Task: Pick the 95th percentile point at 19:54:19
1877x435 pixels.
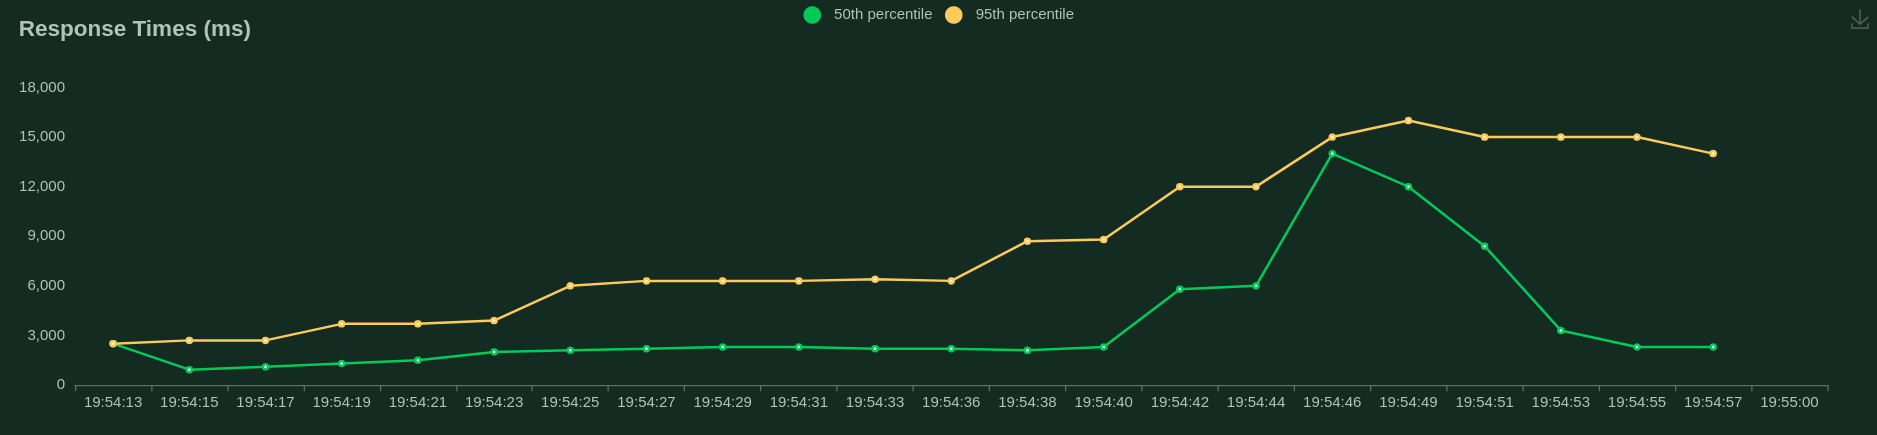Action: [341, 324]
